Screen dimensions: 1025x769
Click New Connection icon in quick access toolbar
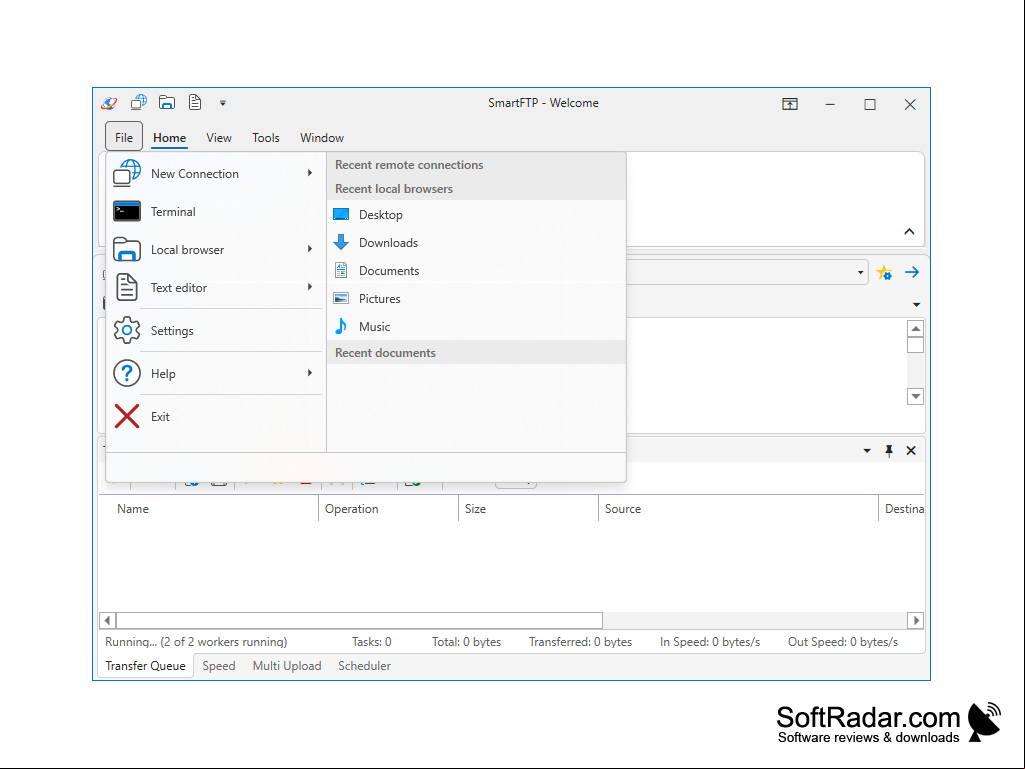[139, 102]
